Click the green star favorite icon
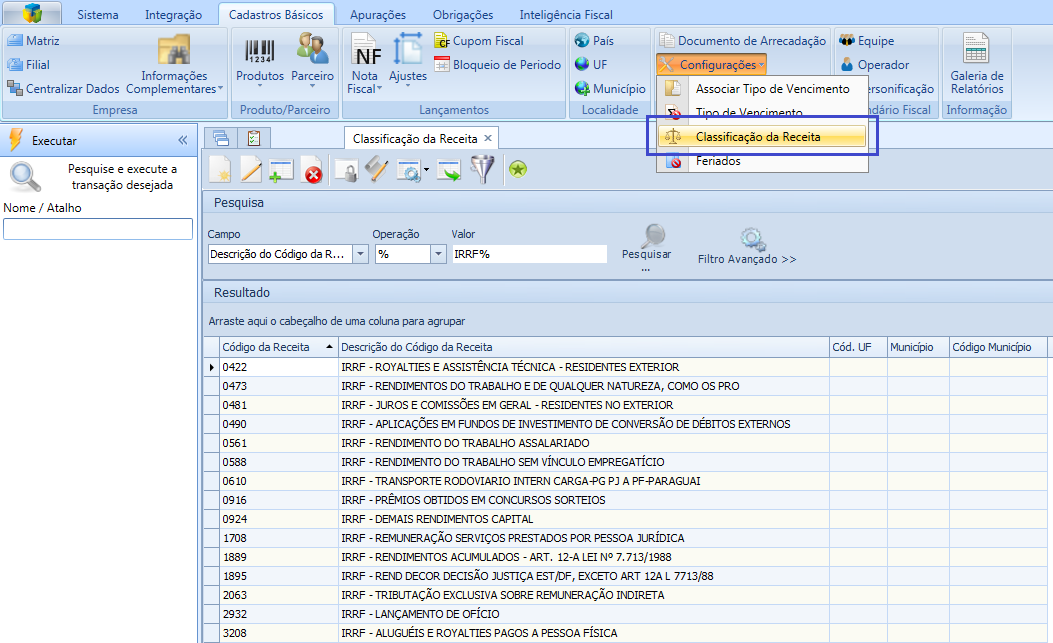1053x643 pixels. 517,170
